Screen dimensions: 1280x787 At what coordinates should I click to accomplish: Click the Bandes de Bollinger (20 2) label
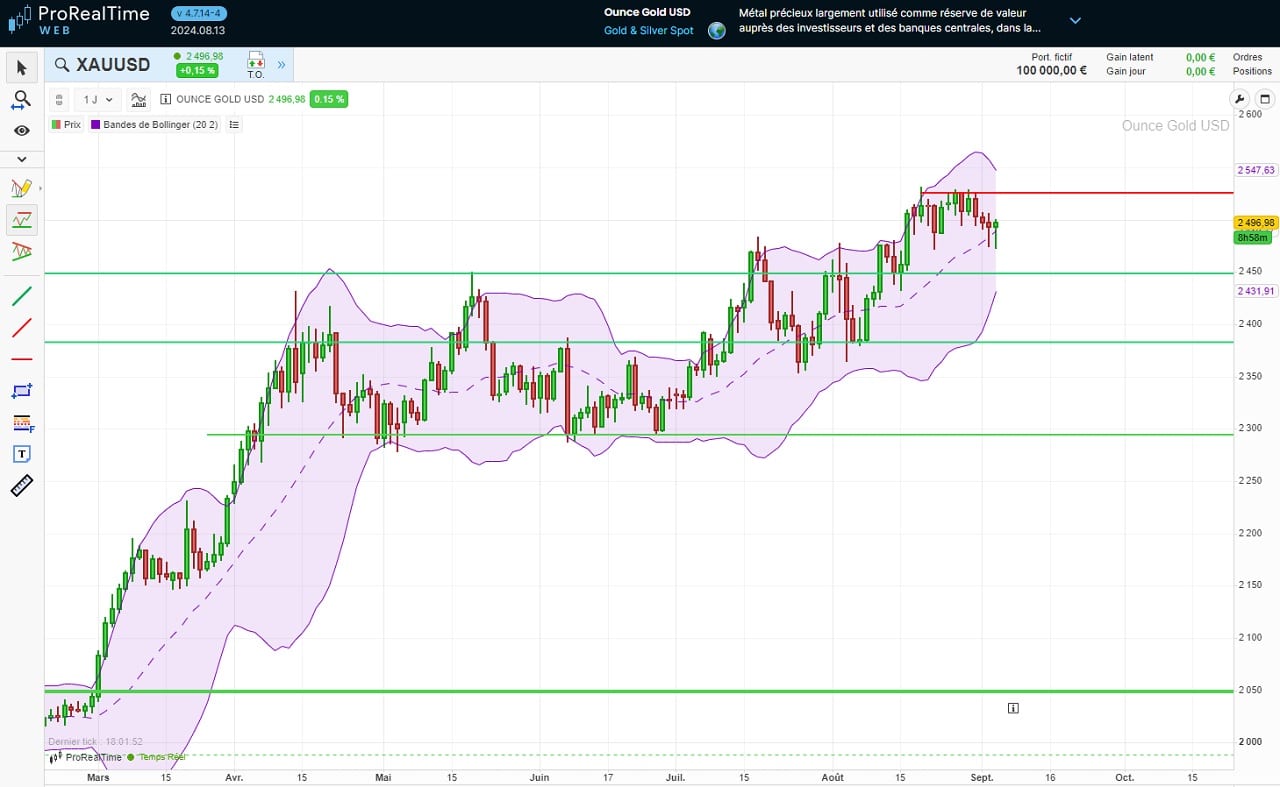click(160, 125)
